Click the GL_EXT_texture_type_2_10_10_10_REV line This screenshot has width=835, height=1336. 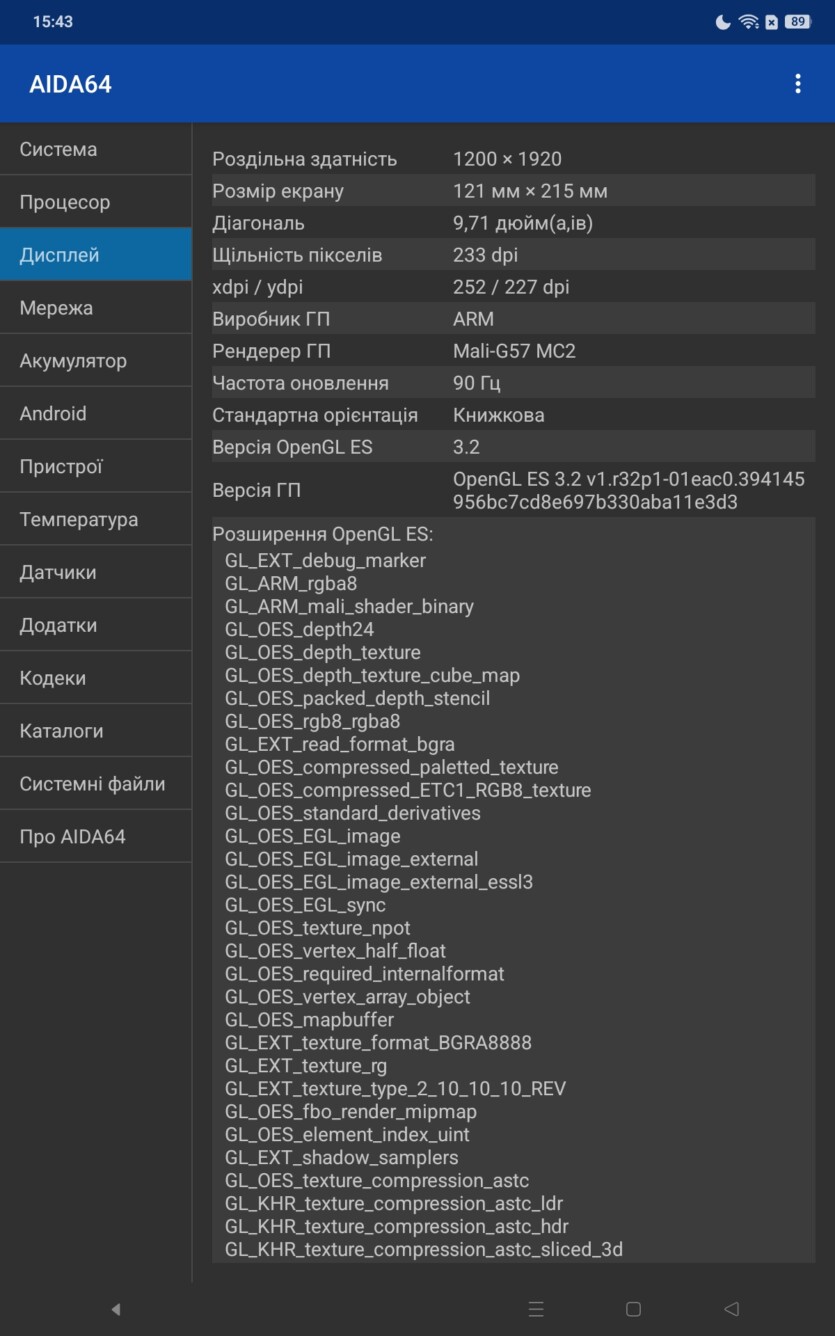pos(395,1090)
